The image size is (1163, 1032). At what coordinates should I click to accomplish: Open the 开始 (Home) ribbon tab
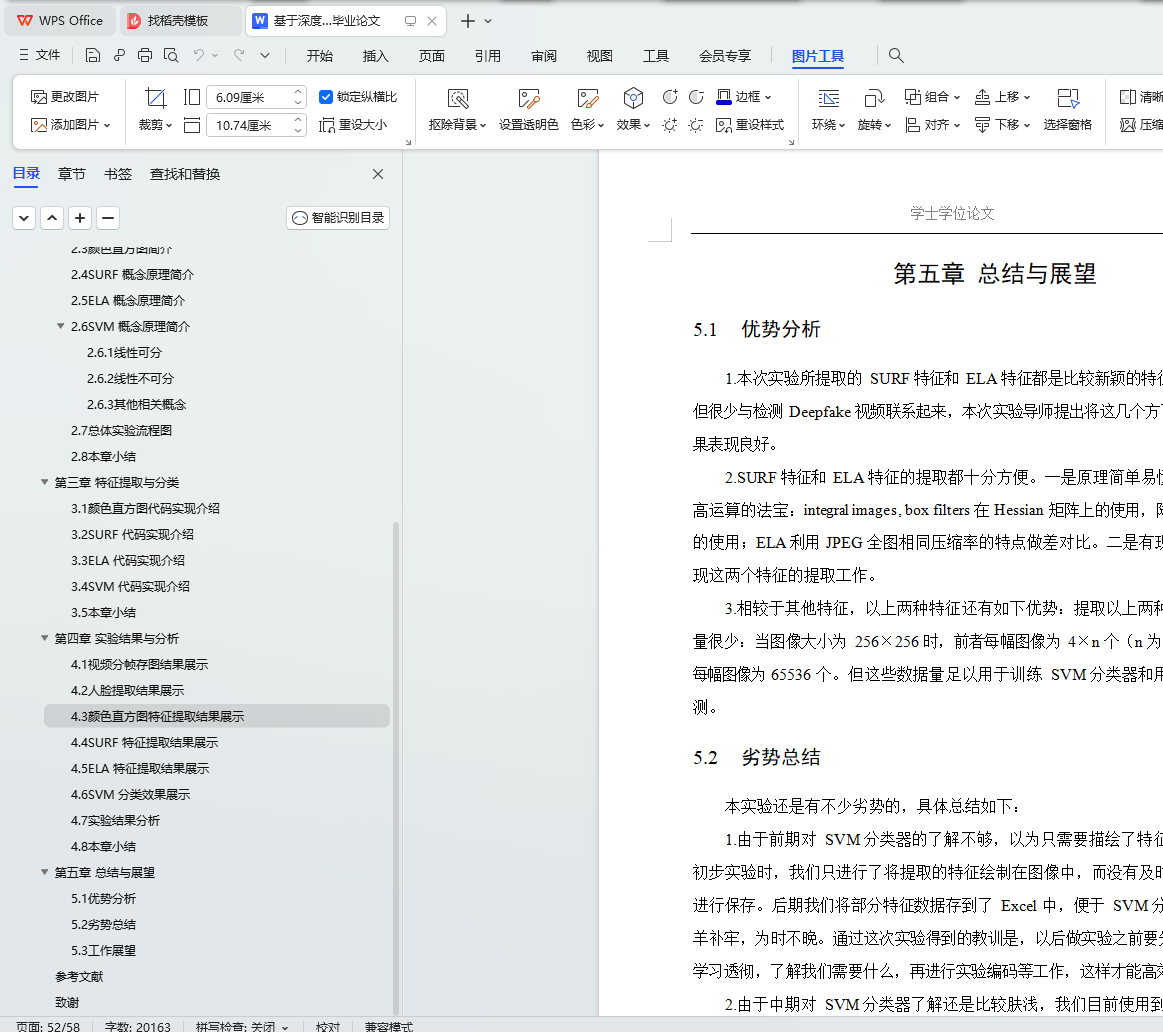click(320, 56)
